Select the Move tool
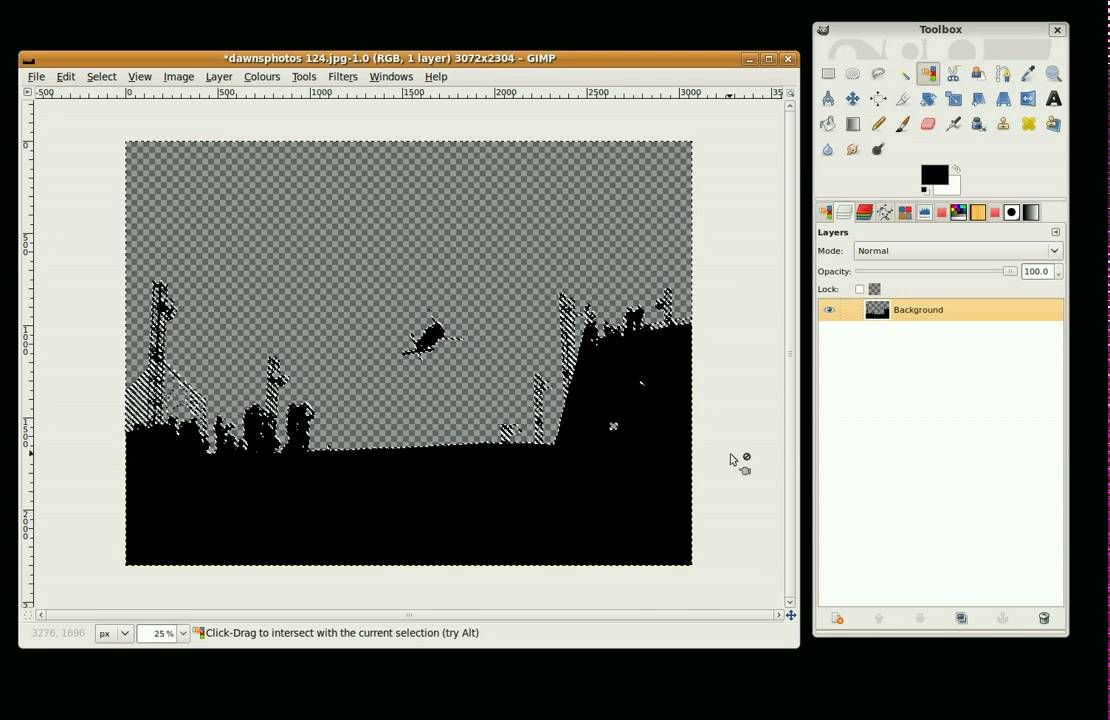The width and height of the screenshot is (1110, 720). (852, 99)
